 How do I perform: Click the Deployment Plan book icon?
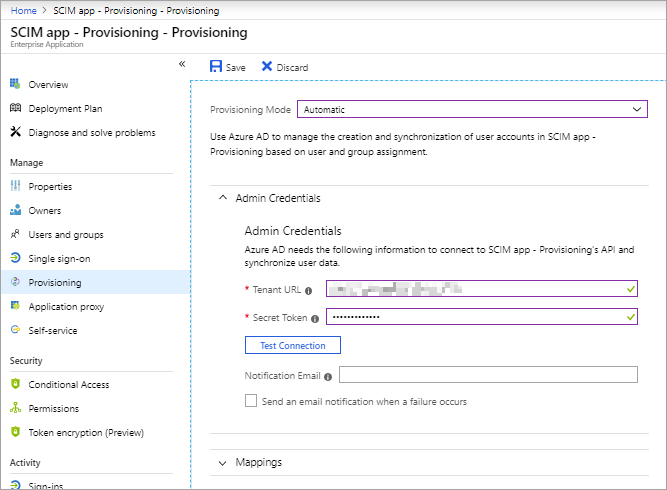tap(15, 108)
